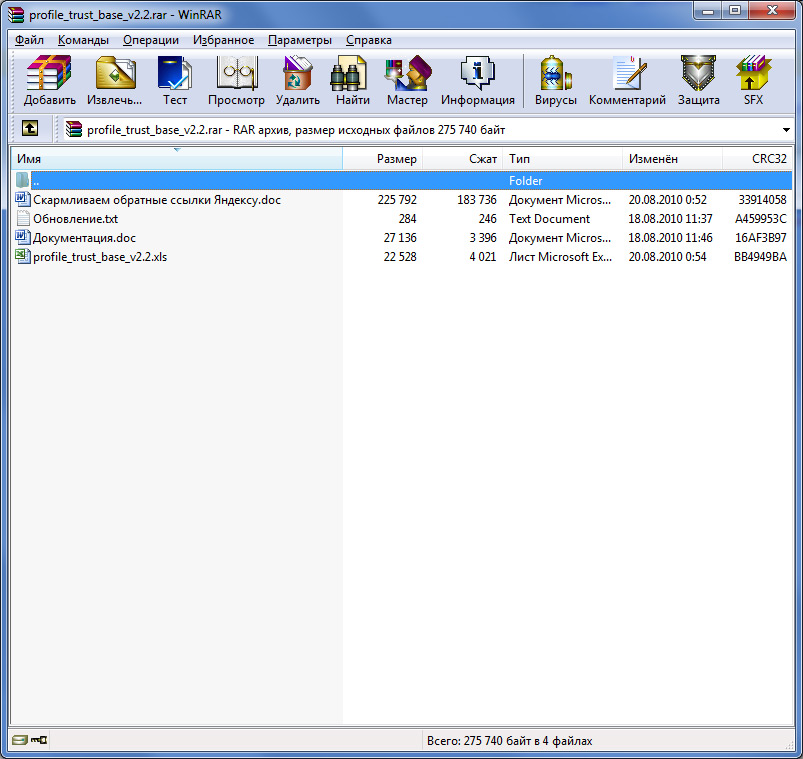Launch the Мастер (Wizard) icon
Viewport: 803px width, 759px height.
coord(408,73)
